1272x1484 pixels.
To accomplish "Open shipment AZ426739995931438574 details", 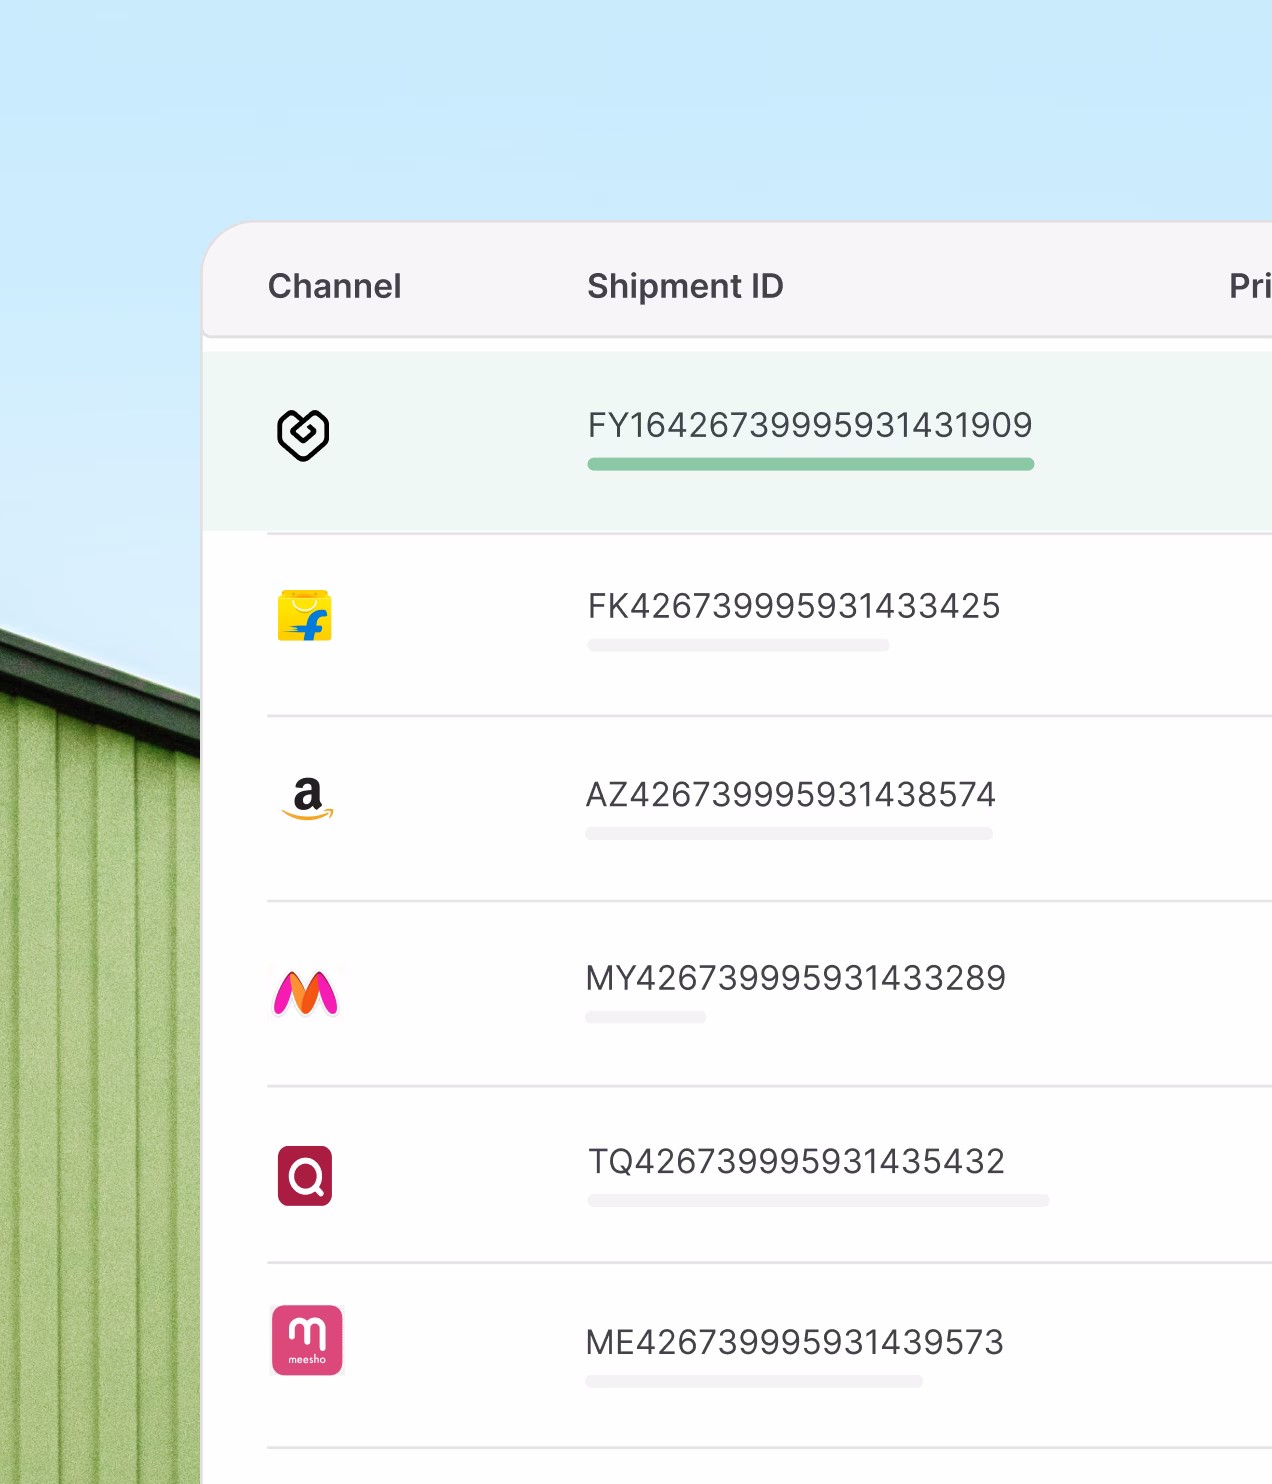I will pyautogui.click(x=790, y=794).
